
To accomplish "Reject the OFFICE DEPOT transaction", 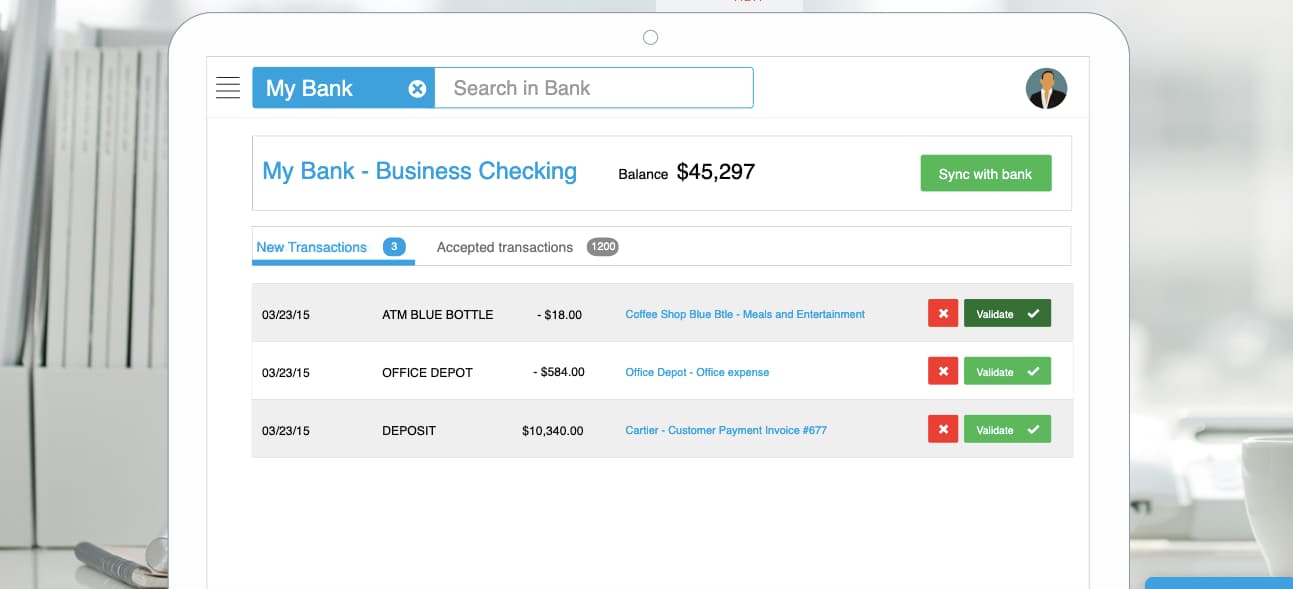I will pyautogui.click(x=942, y=372).
